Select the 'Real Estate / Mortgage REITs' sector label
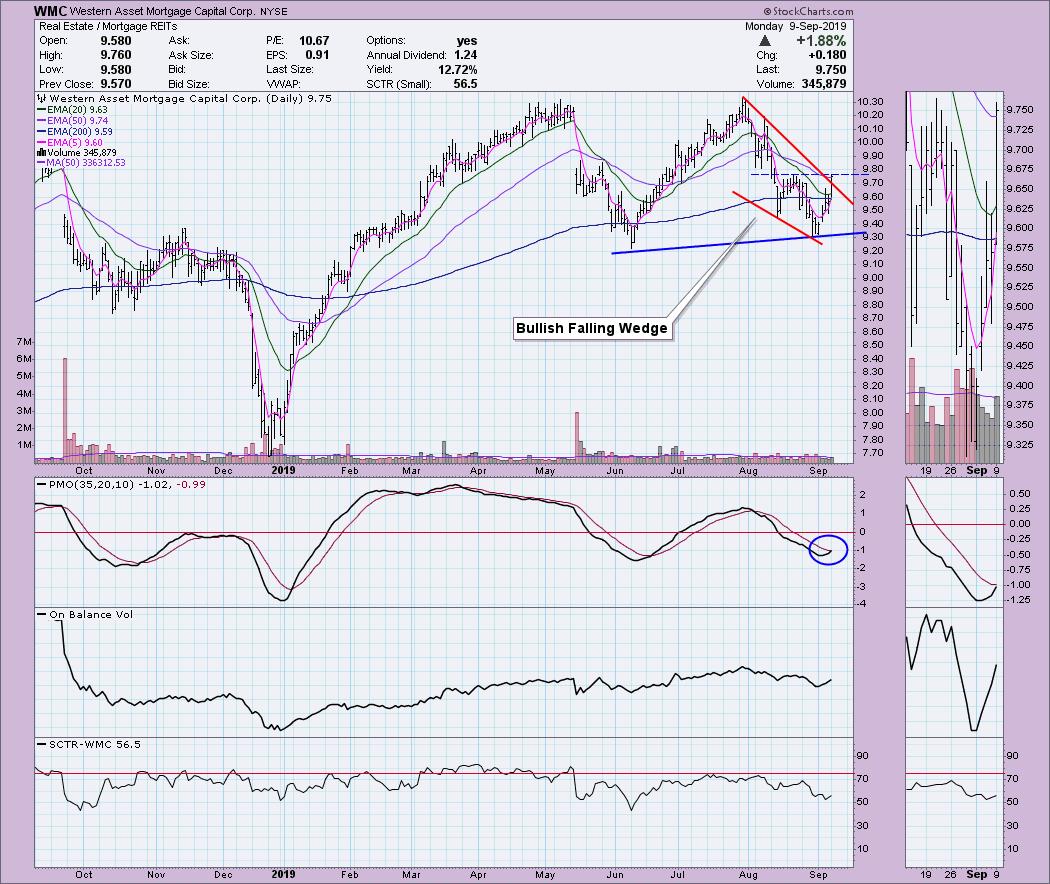The width and height of the screenshot is (1050, 884). (108, 26)
